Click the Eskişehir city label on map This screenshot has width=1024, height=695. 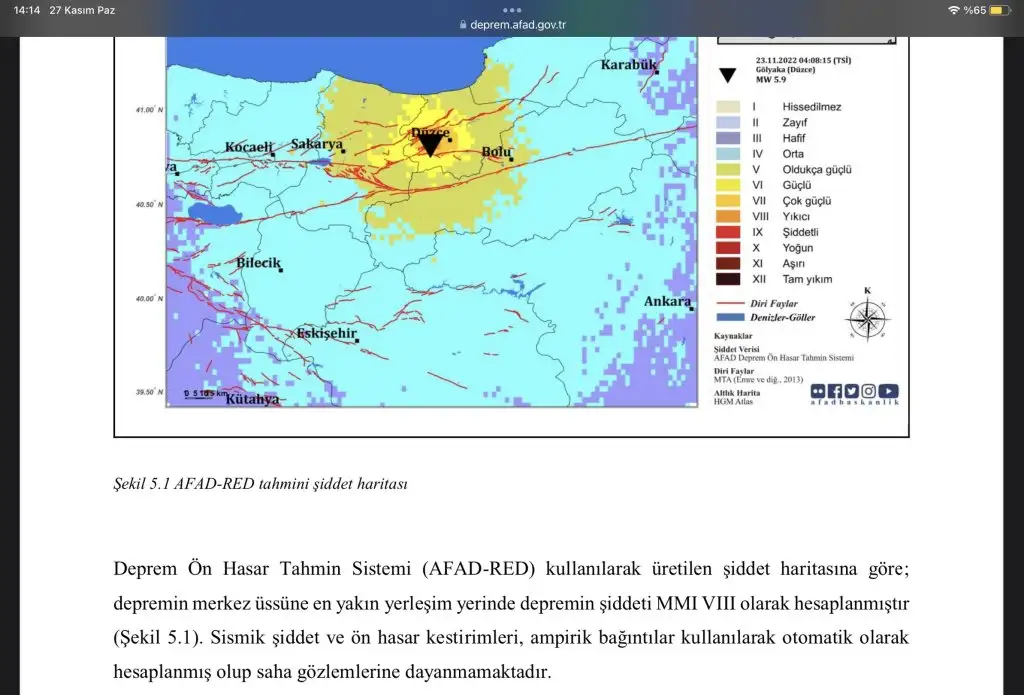(x=326, y=334)
